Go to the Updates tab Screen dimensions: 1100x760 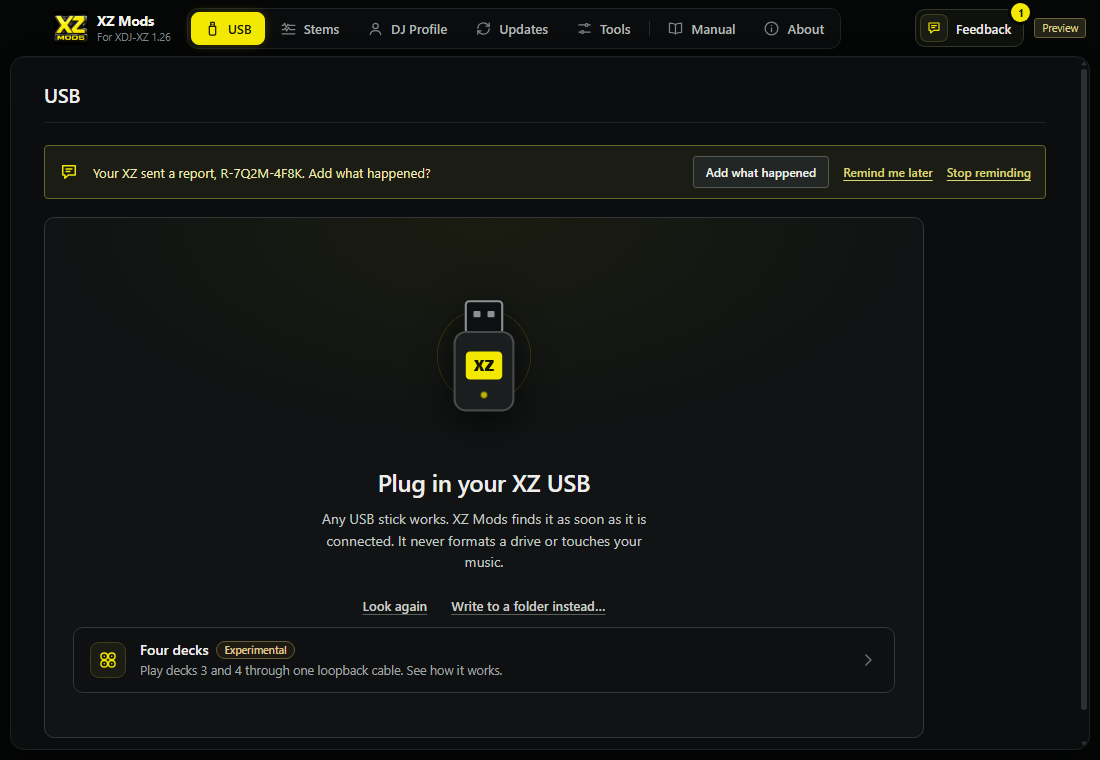tap(512, 29)
